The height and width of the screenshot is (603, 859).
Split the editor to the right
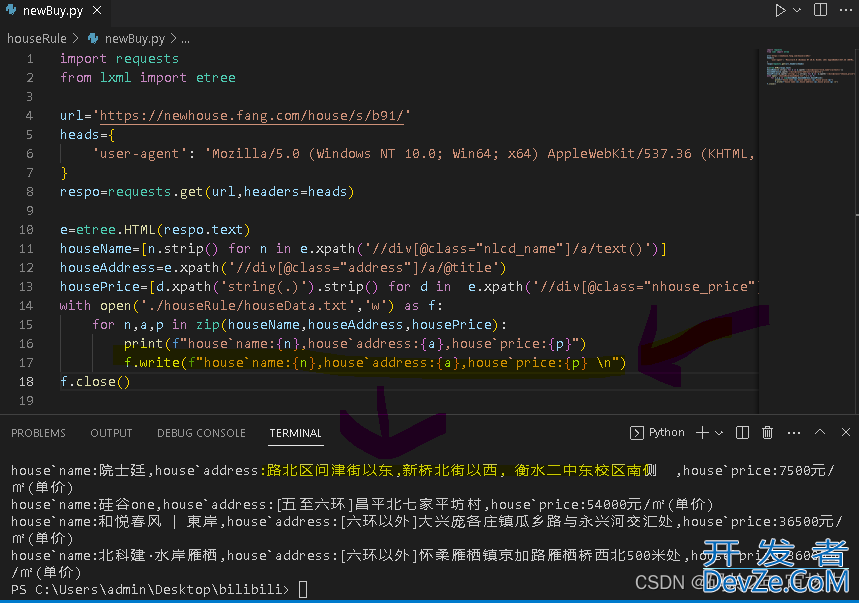pos(820,10)
